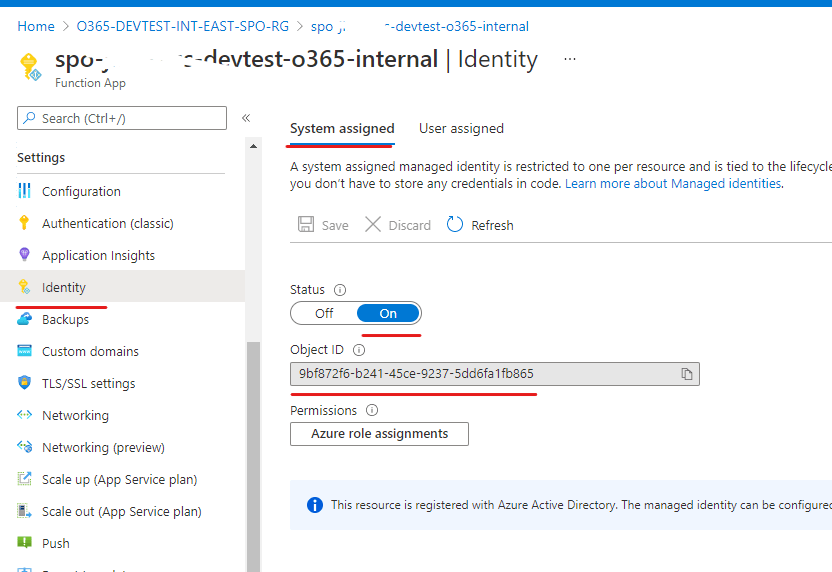Open Learn more about Managed identities link
This screenshot has height=572, width=832.
click(673, 184)
